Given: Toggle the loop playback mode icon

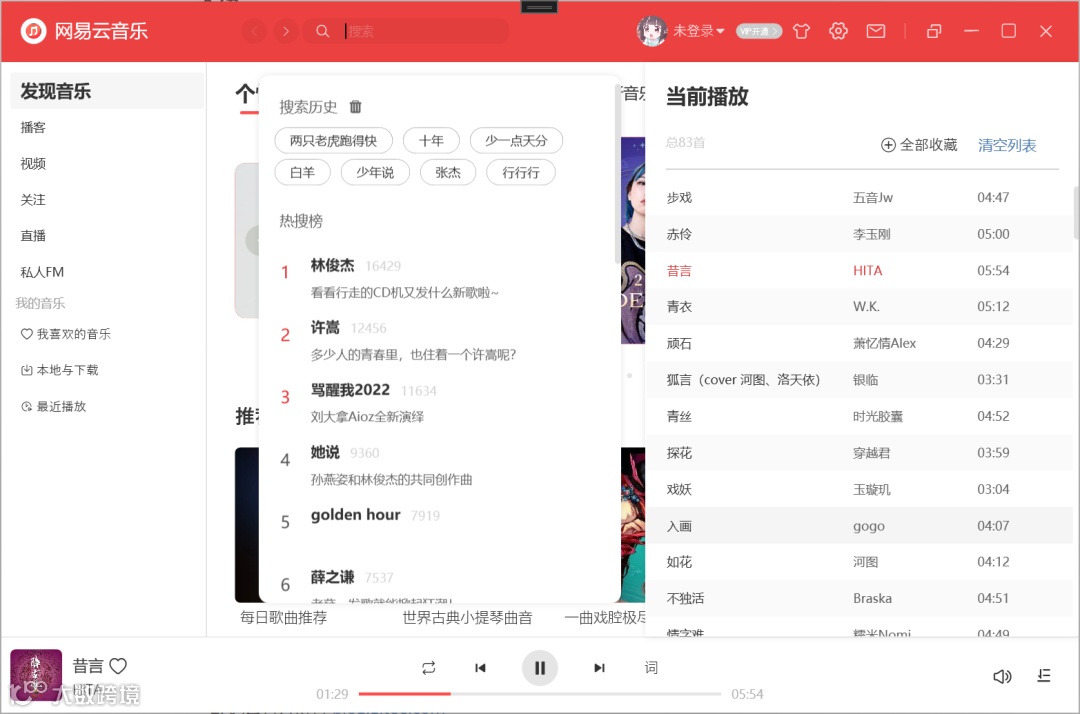Looking at the screenshot, I should pyautogui.click(x=428, y=668).
